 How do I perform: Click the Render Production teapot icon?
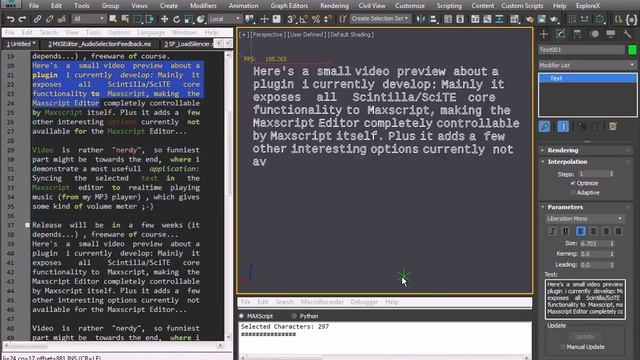click(554, 19)
